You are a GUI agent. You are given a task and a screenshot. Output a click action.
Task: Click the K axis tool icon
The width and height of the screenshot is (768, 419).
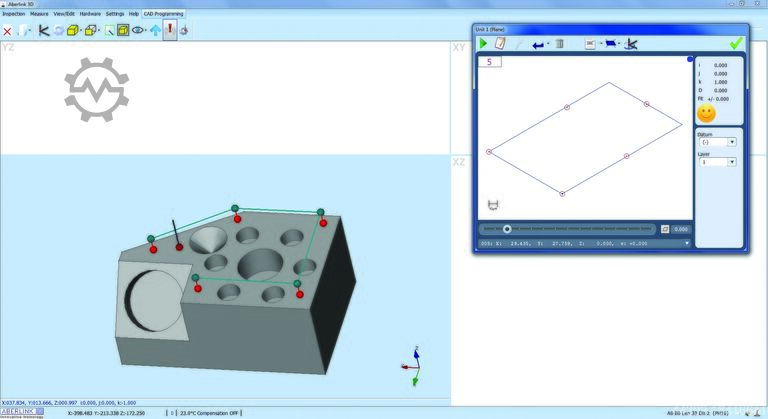point(43,31)
